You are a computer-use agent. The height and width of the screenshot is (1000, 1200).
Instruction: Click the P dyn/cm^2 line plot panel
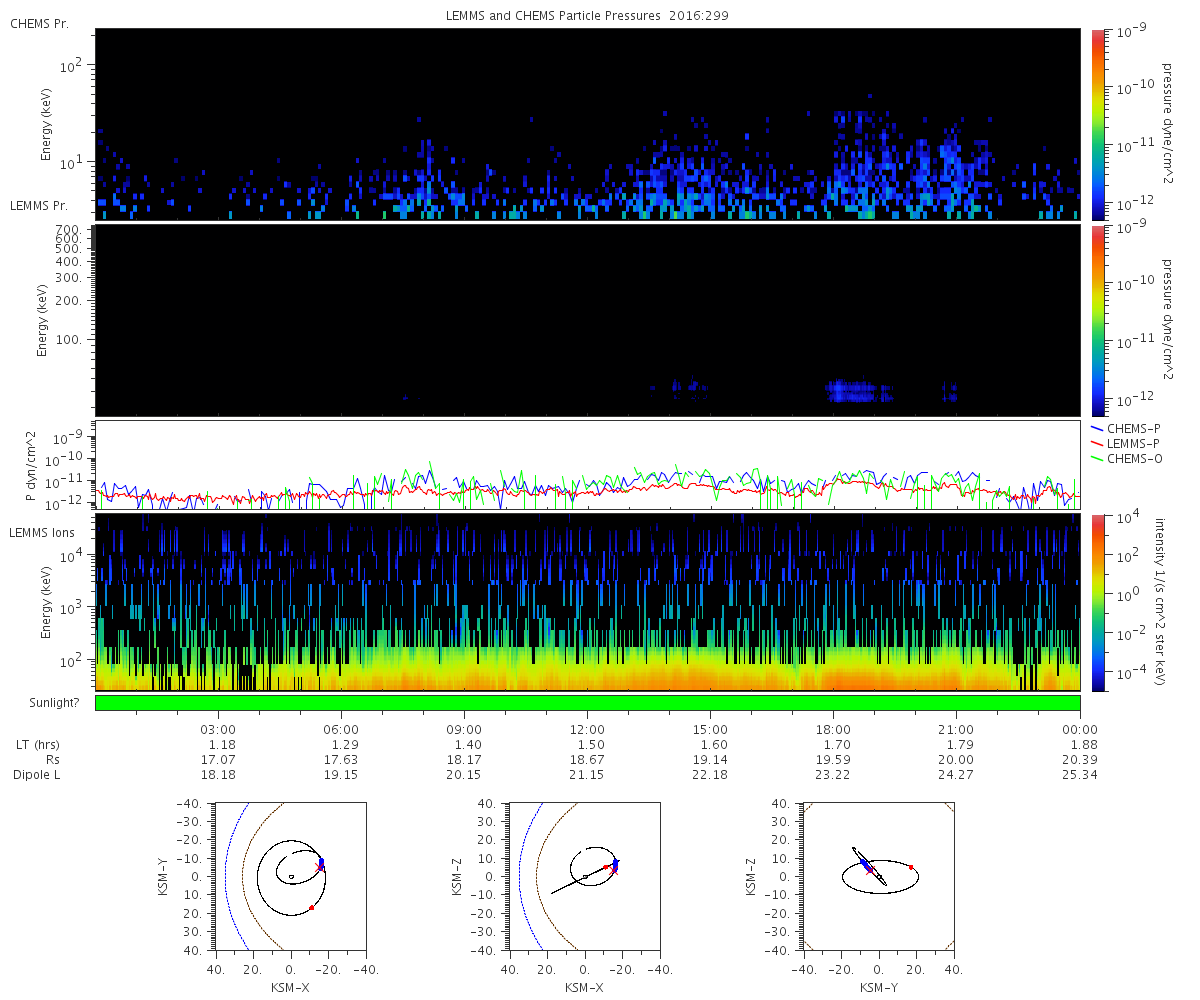[x=587, y=465]
